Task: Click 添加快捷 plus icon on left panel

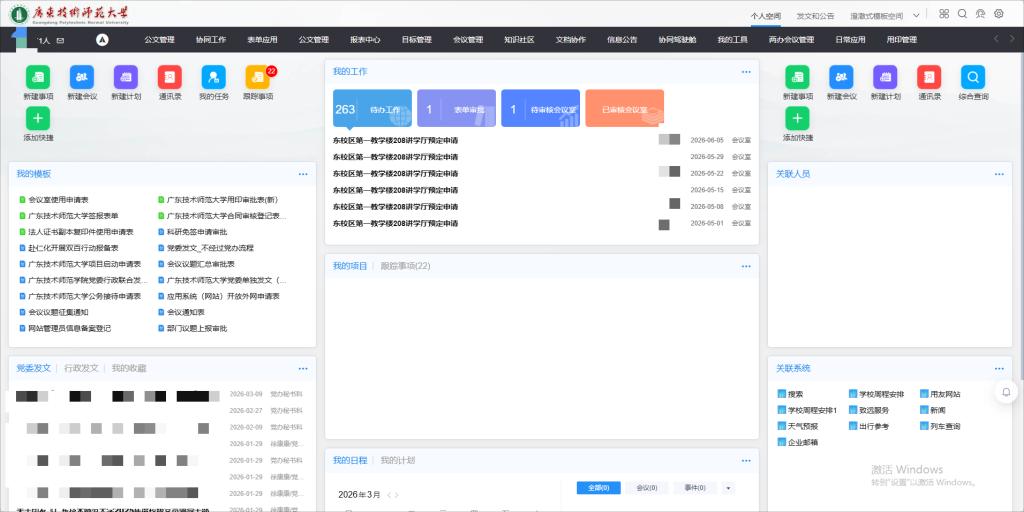Action: pyautogui.click(x=38, y=118)
